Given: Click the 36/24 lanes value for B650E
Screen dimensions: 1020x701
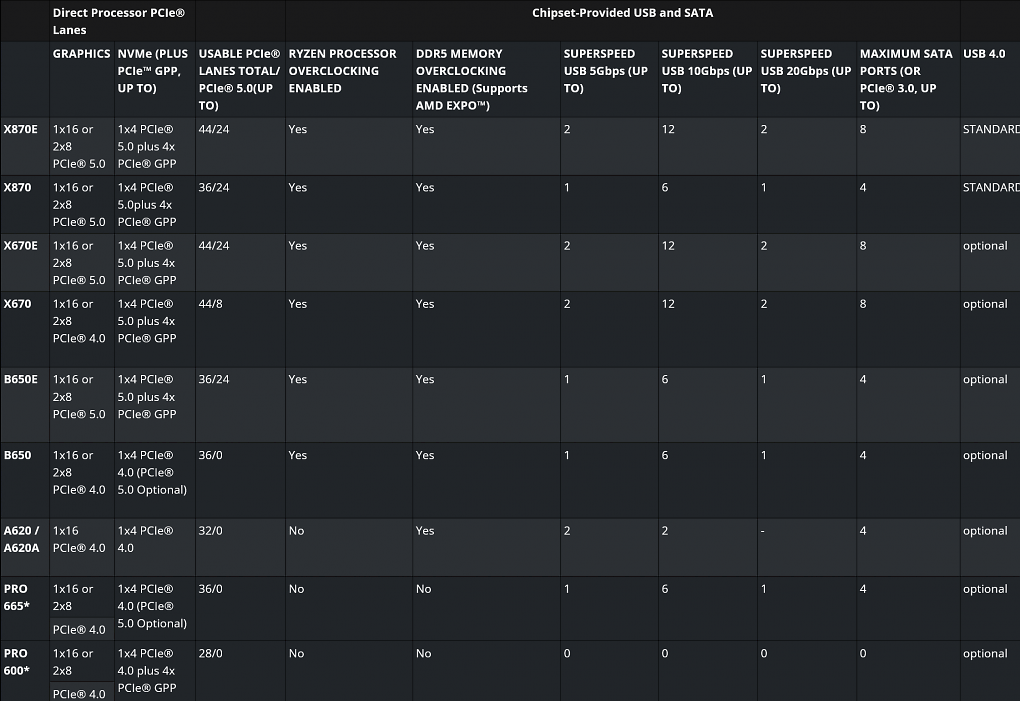Looking at the screenshot, I should coord(214,379).
